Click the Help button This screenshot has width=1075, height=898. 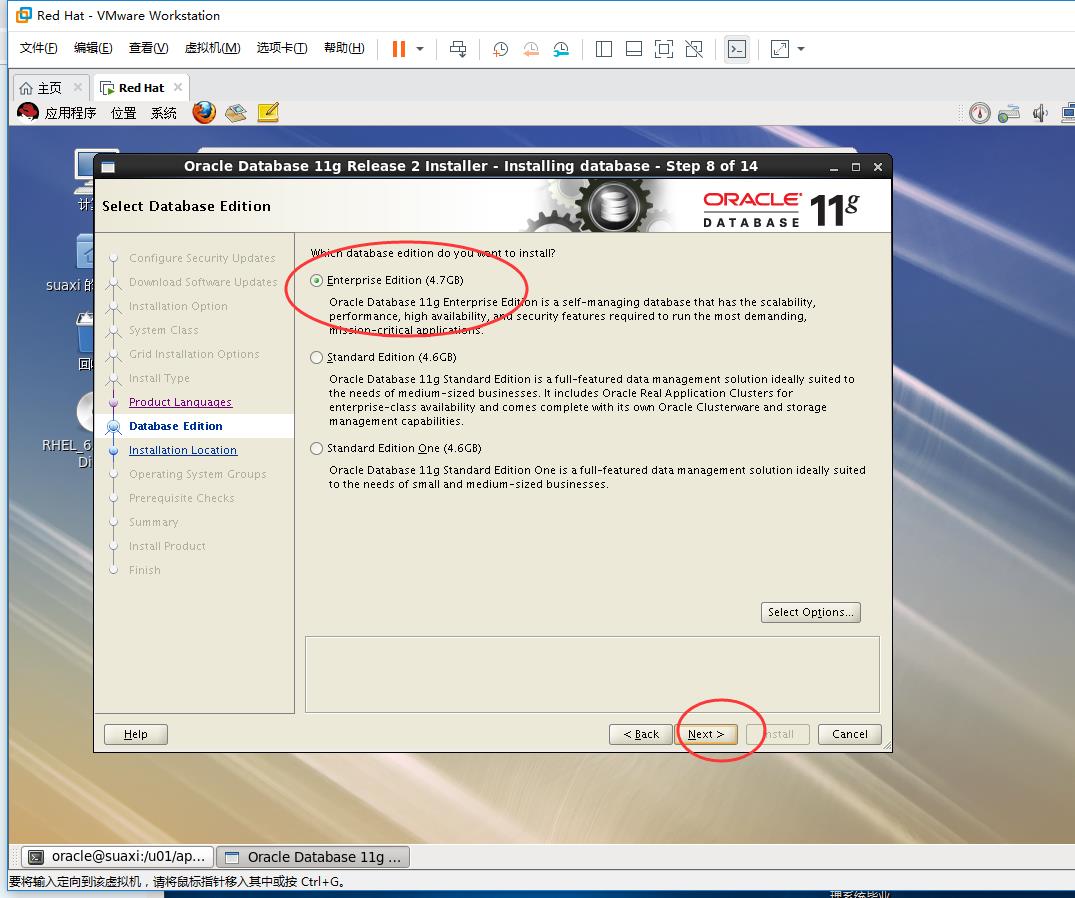pos(136,734)
